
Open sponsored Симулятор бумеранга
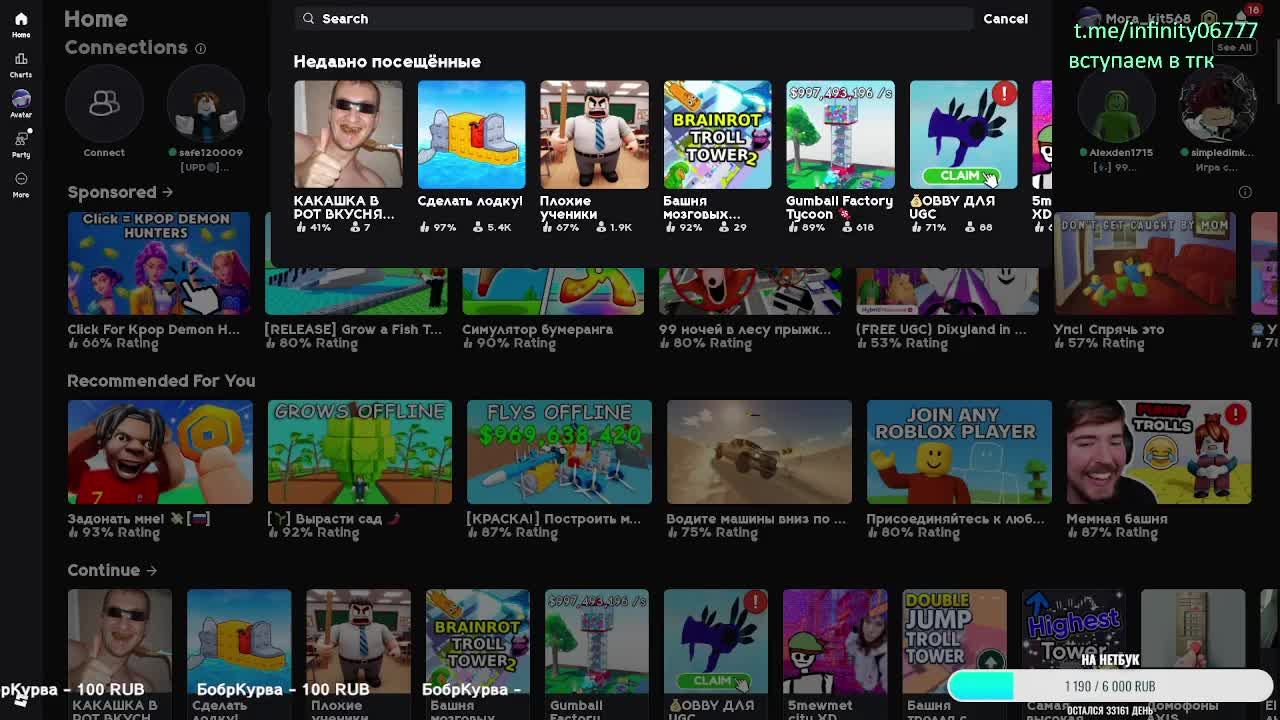tap(553, 290)
